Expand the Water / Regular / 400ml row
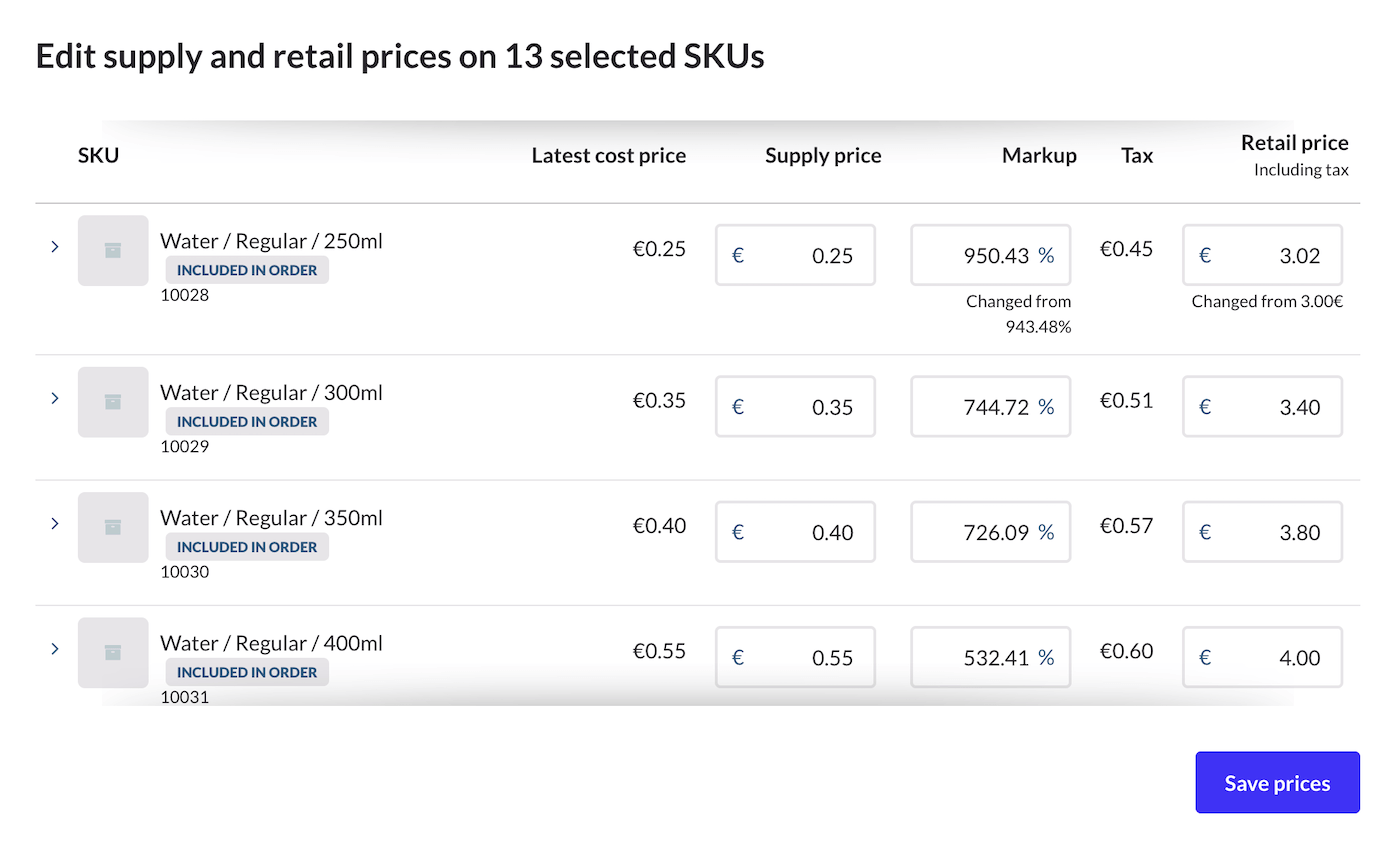 (55, 649)
